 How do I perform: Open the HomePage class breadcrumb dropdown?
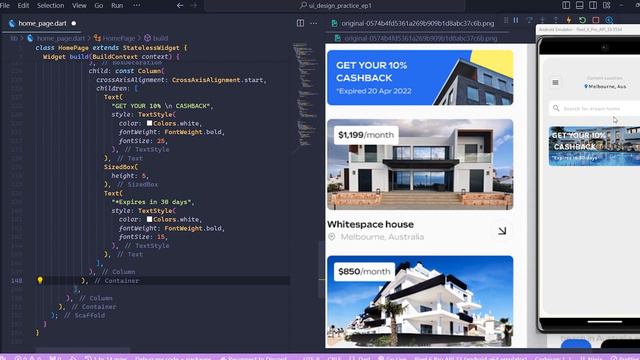pyautogui.click(x=114, y=38)
